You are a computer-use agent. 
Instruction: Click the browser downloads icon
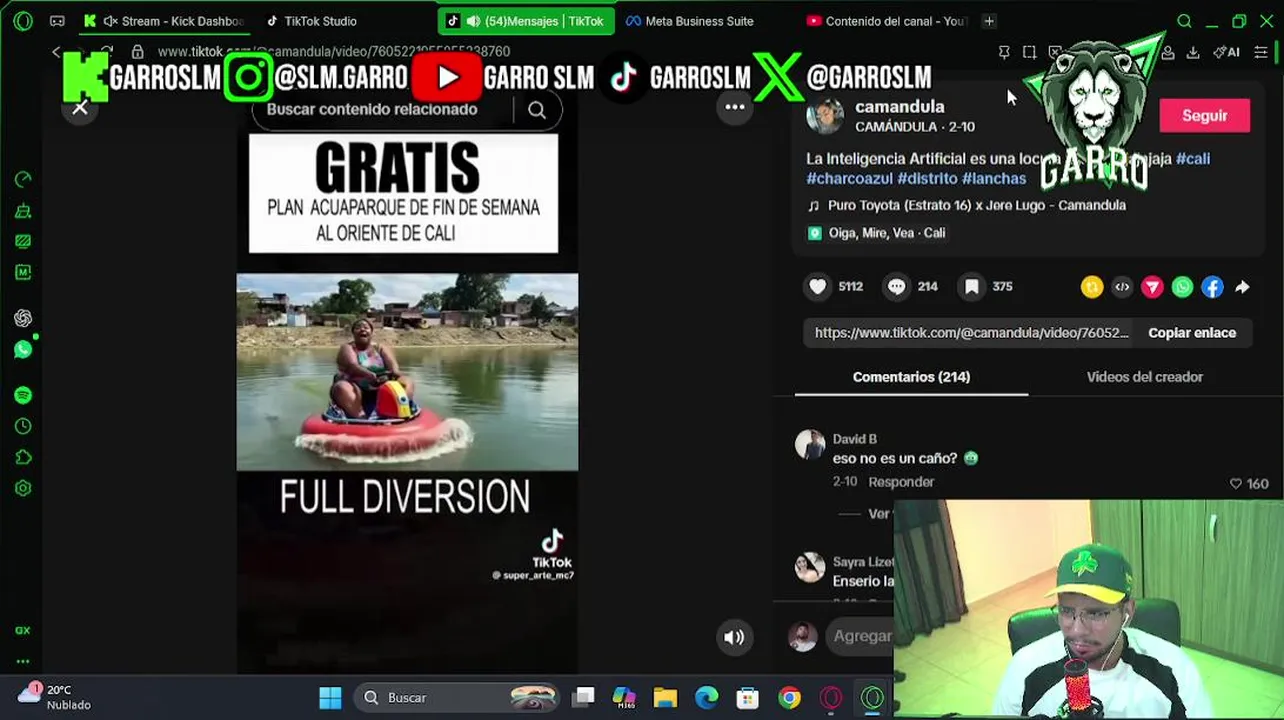1192,52
